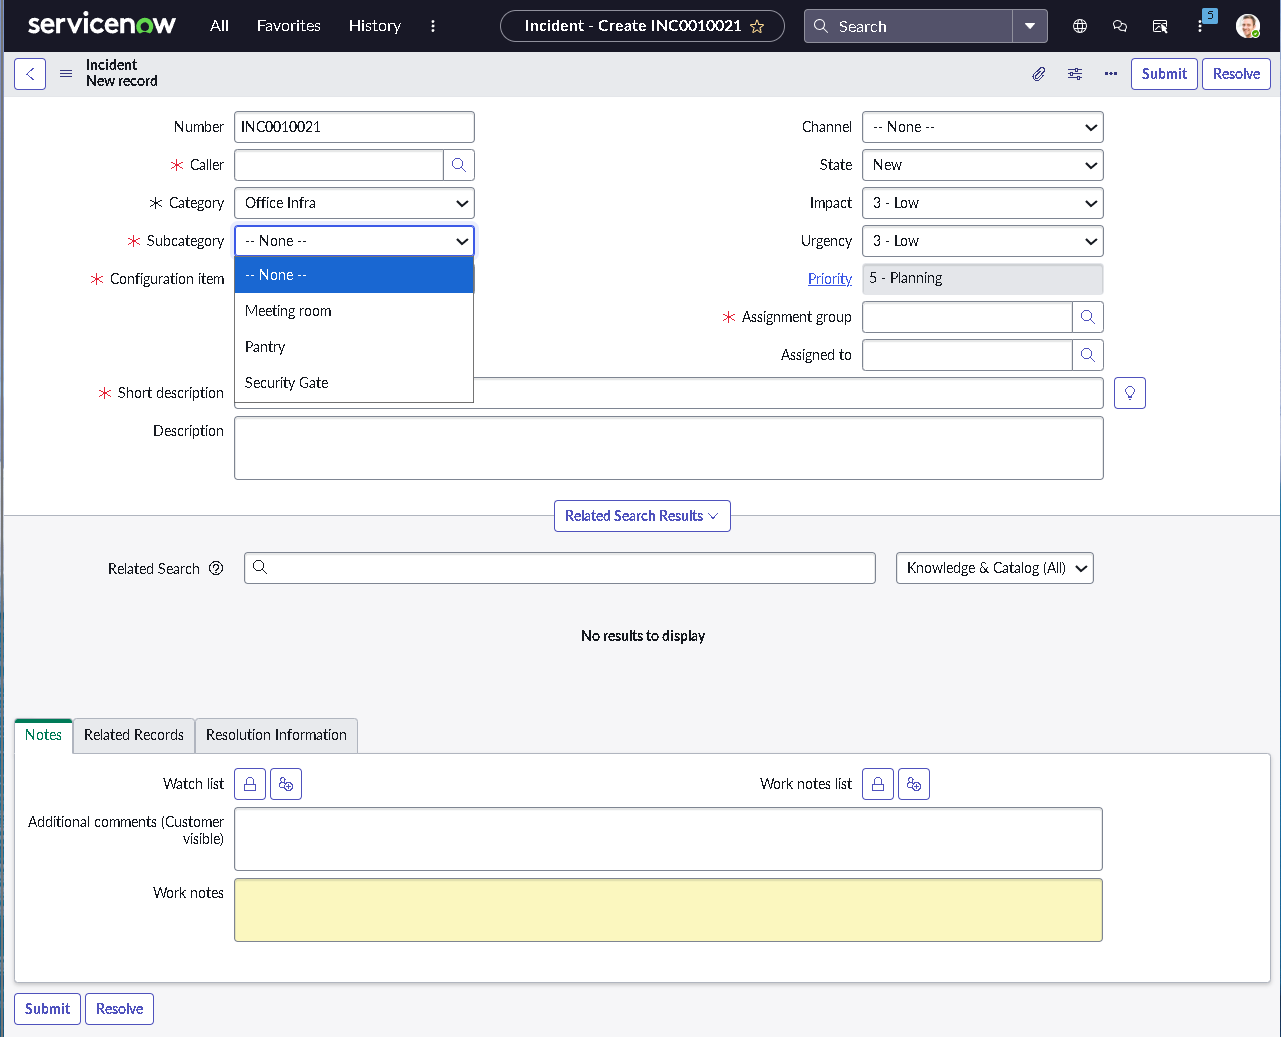Open the Favorites menu
The height and width of the screenshot is (1037, 1281).
coord(288,26)
